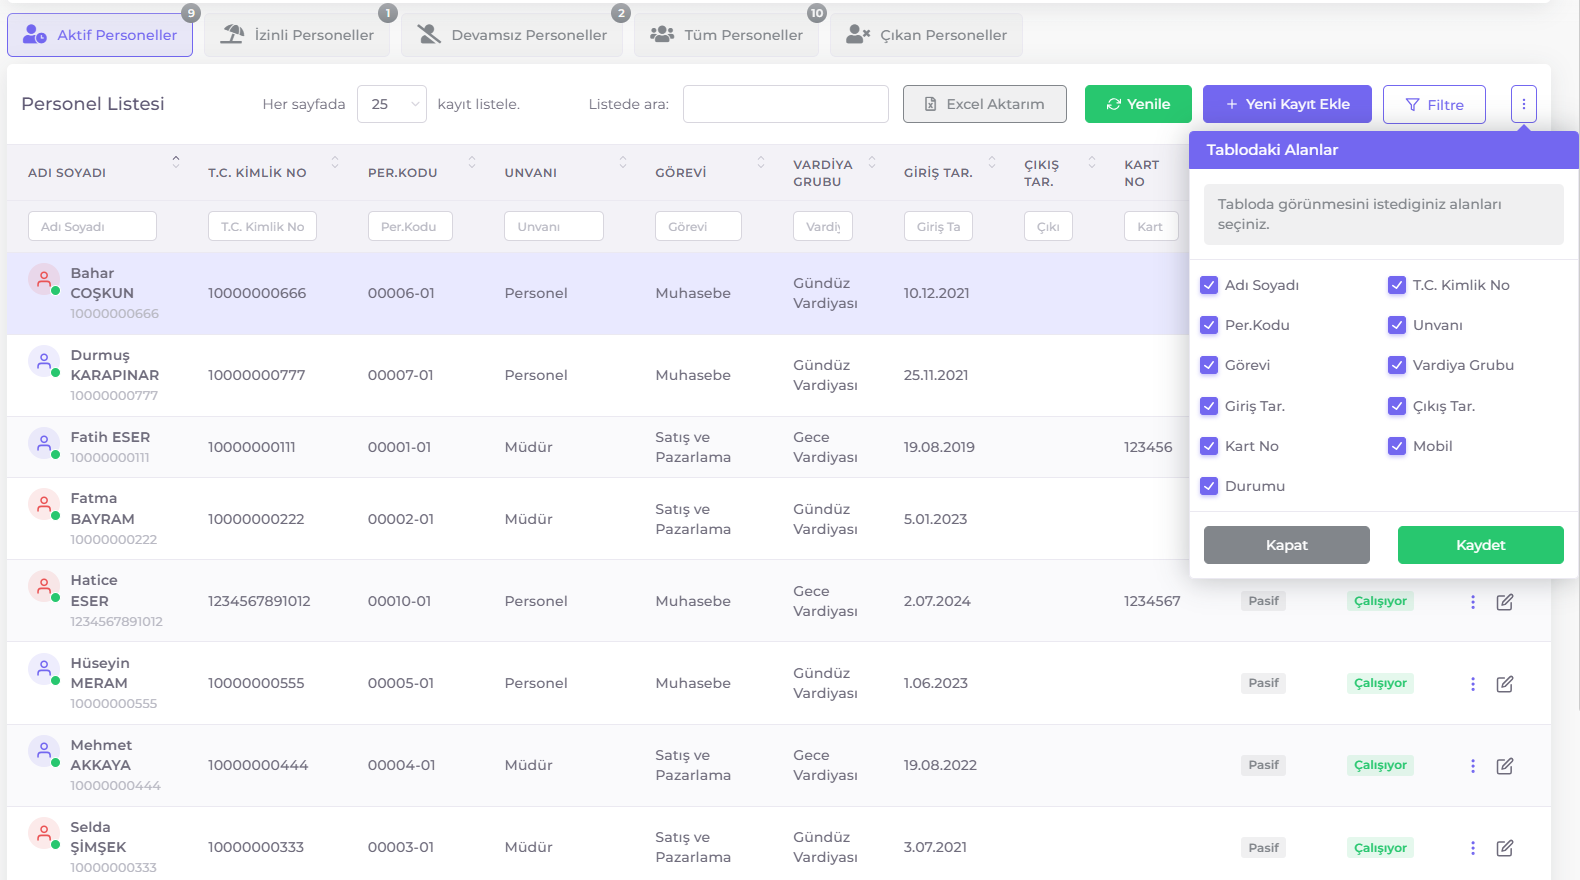Toggle the Vardiya Grubu column checkbox
Screen dimensions: 1580x880
pyautogui.click(x=1397, y=365)
